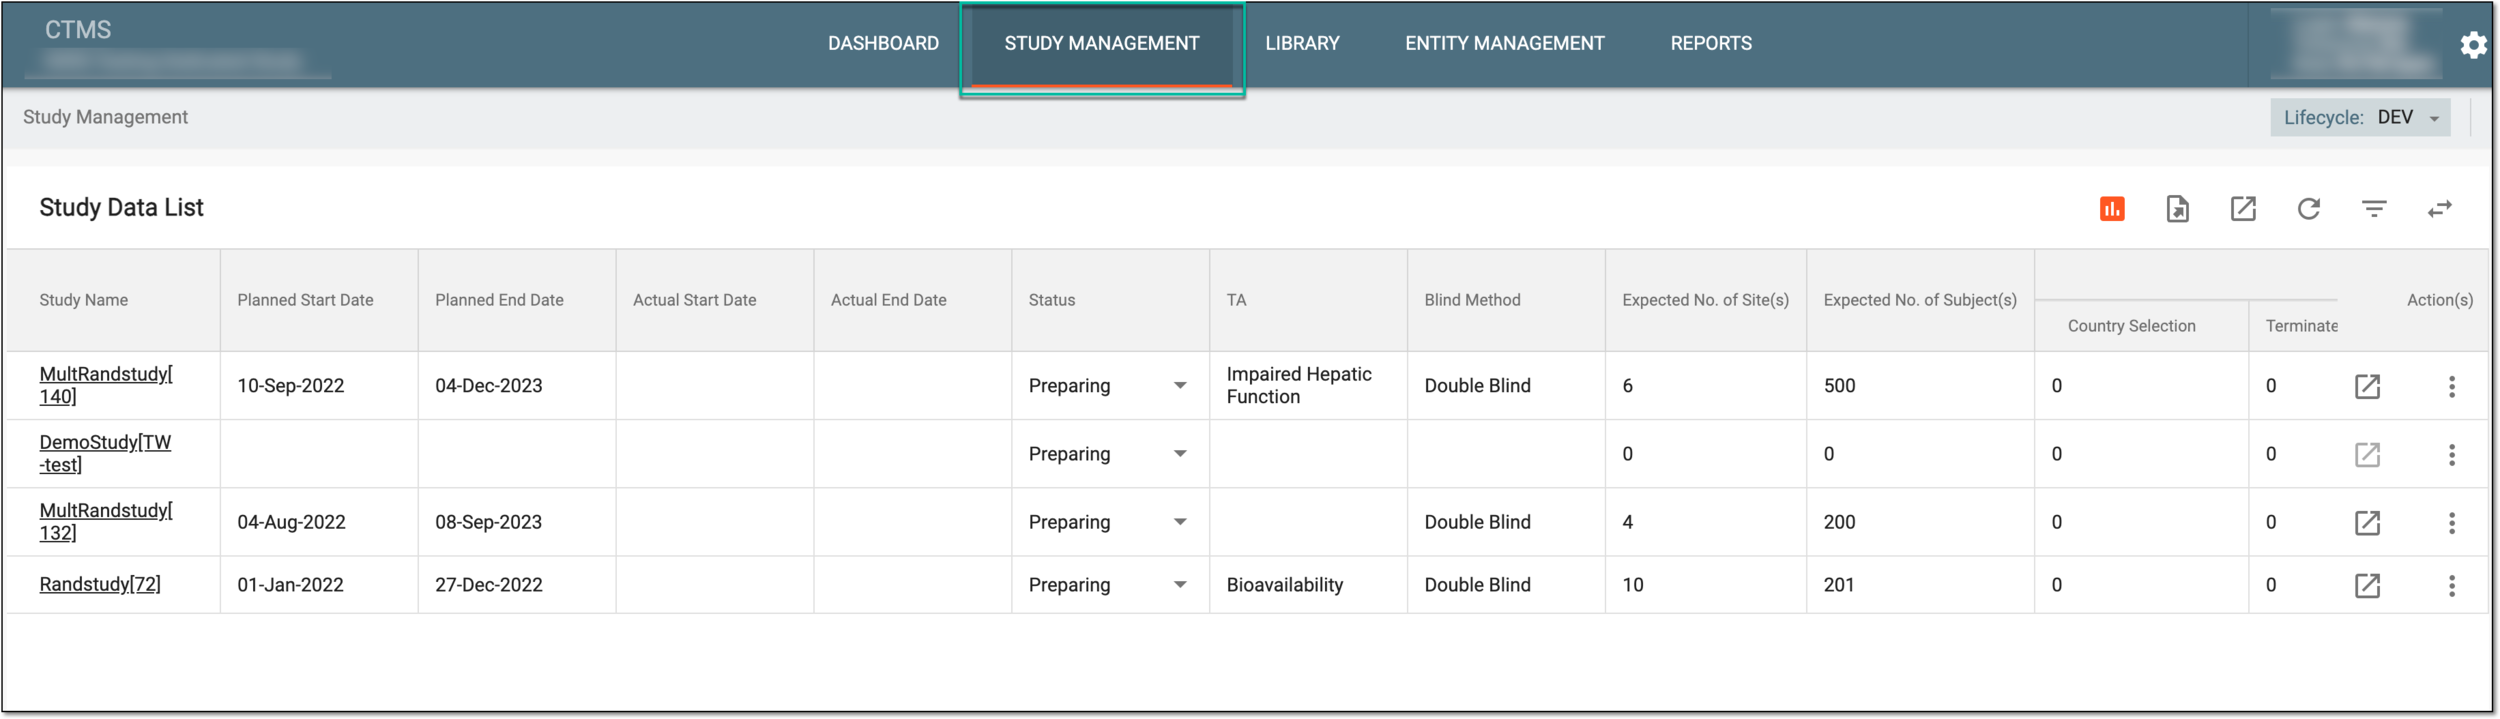This screenshot has width=2500, height=719.
Task: Click the 10 expected sites value
Action: (1632, 585)
